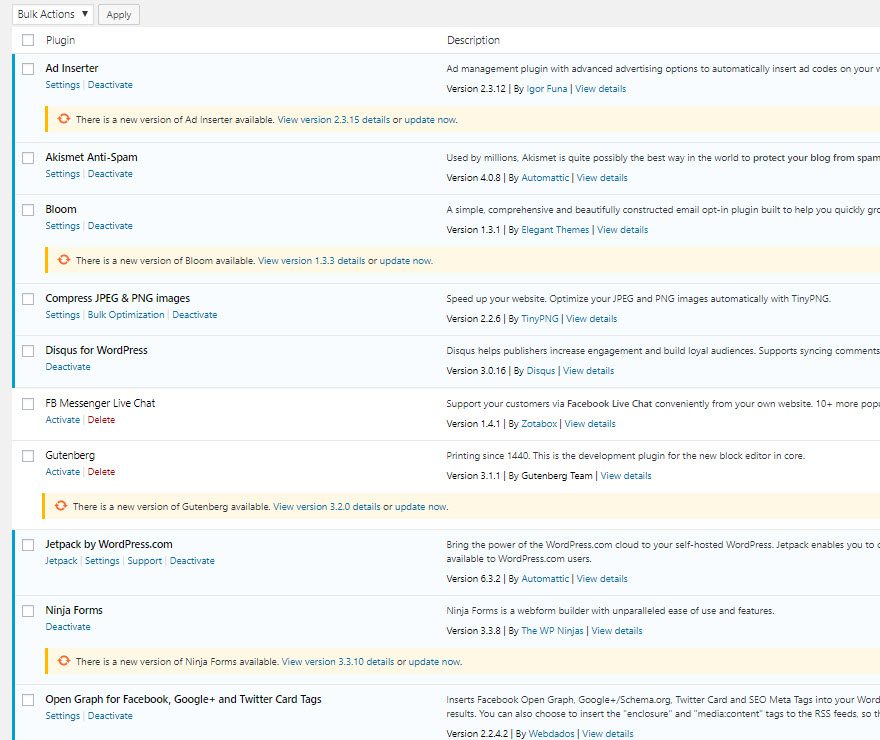
Task: View details for Disqus for WordPress
Action: point(589,371)
